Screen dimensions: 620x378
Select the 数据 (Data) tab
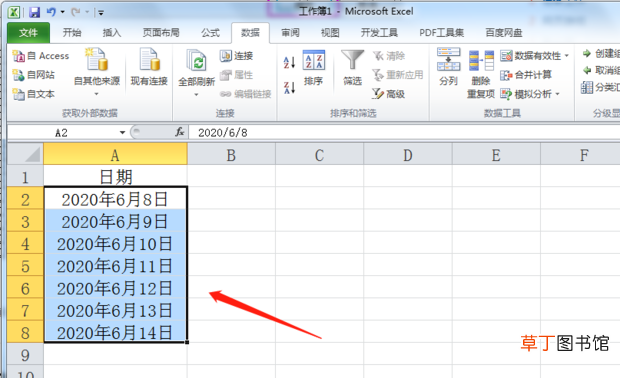point(250,33)
